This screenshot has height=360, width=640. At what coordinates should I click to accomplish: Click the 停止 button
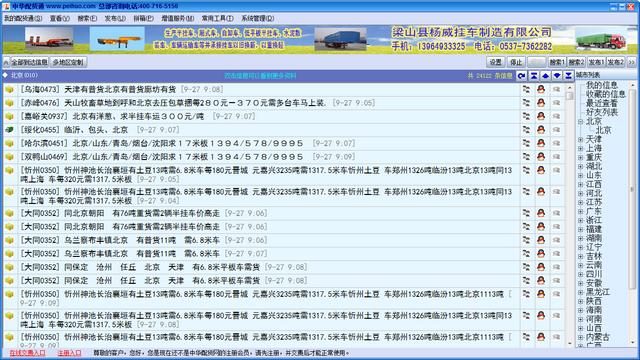pos(516,62)
